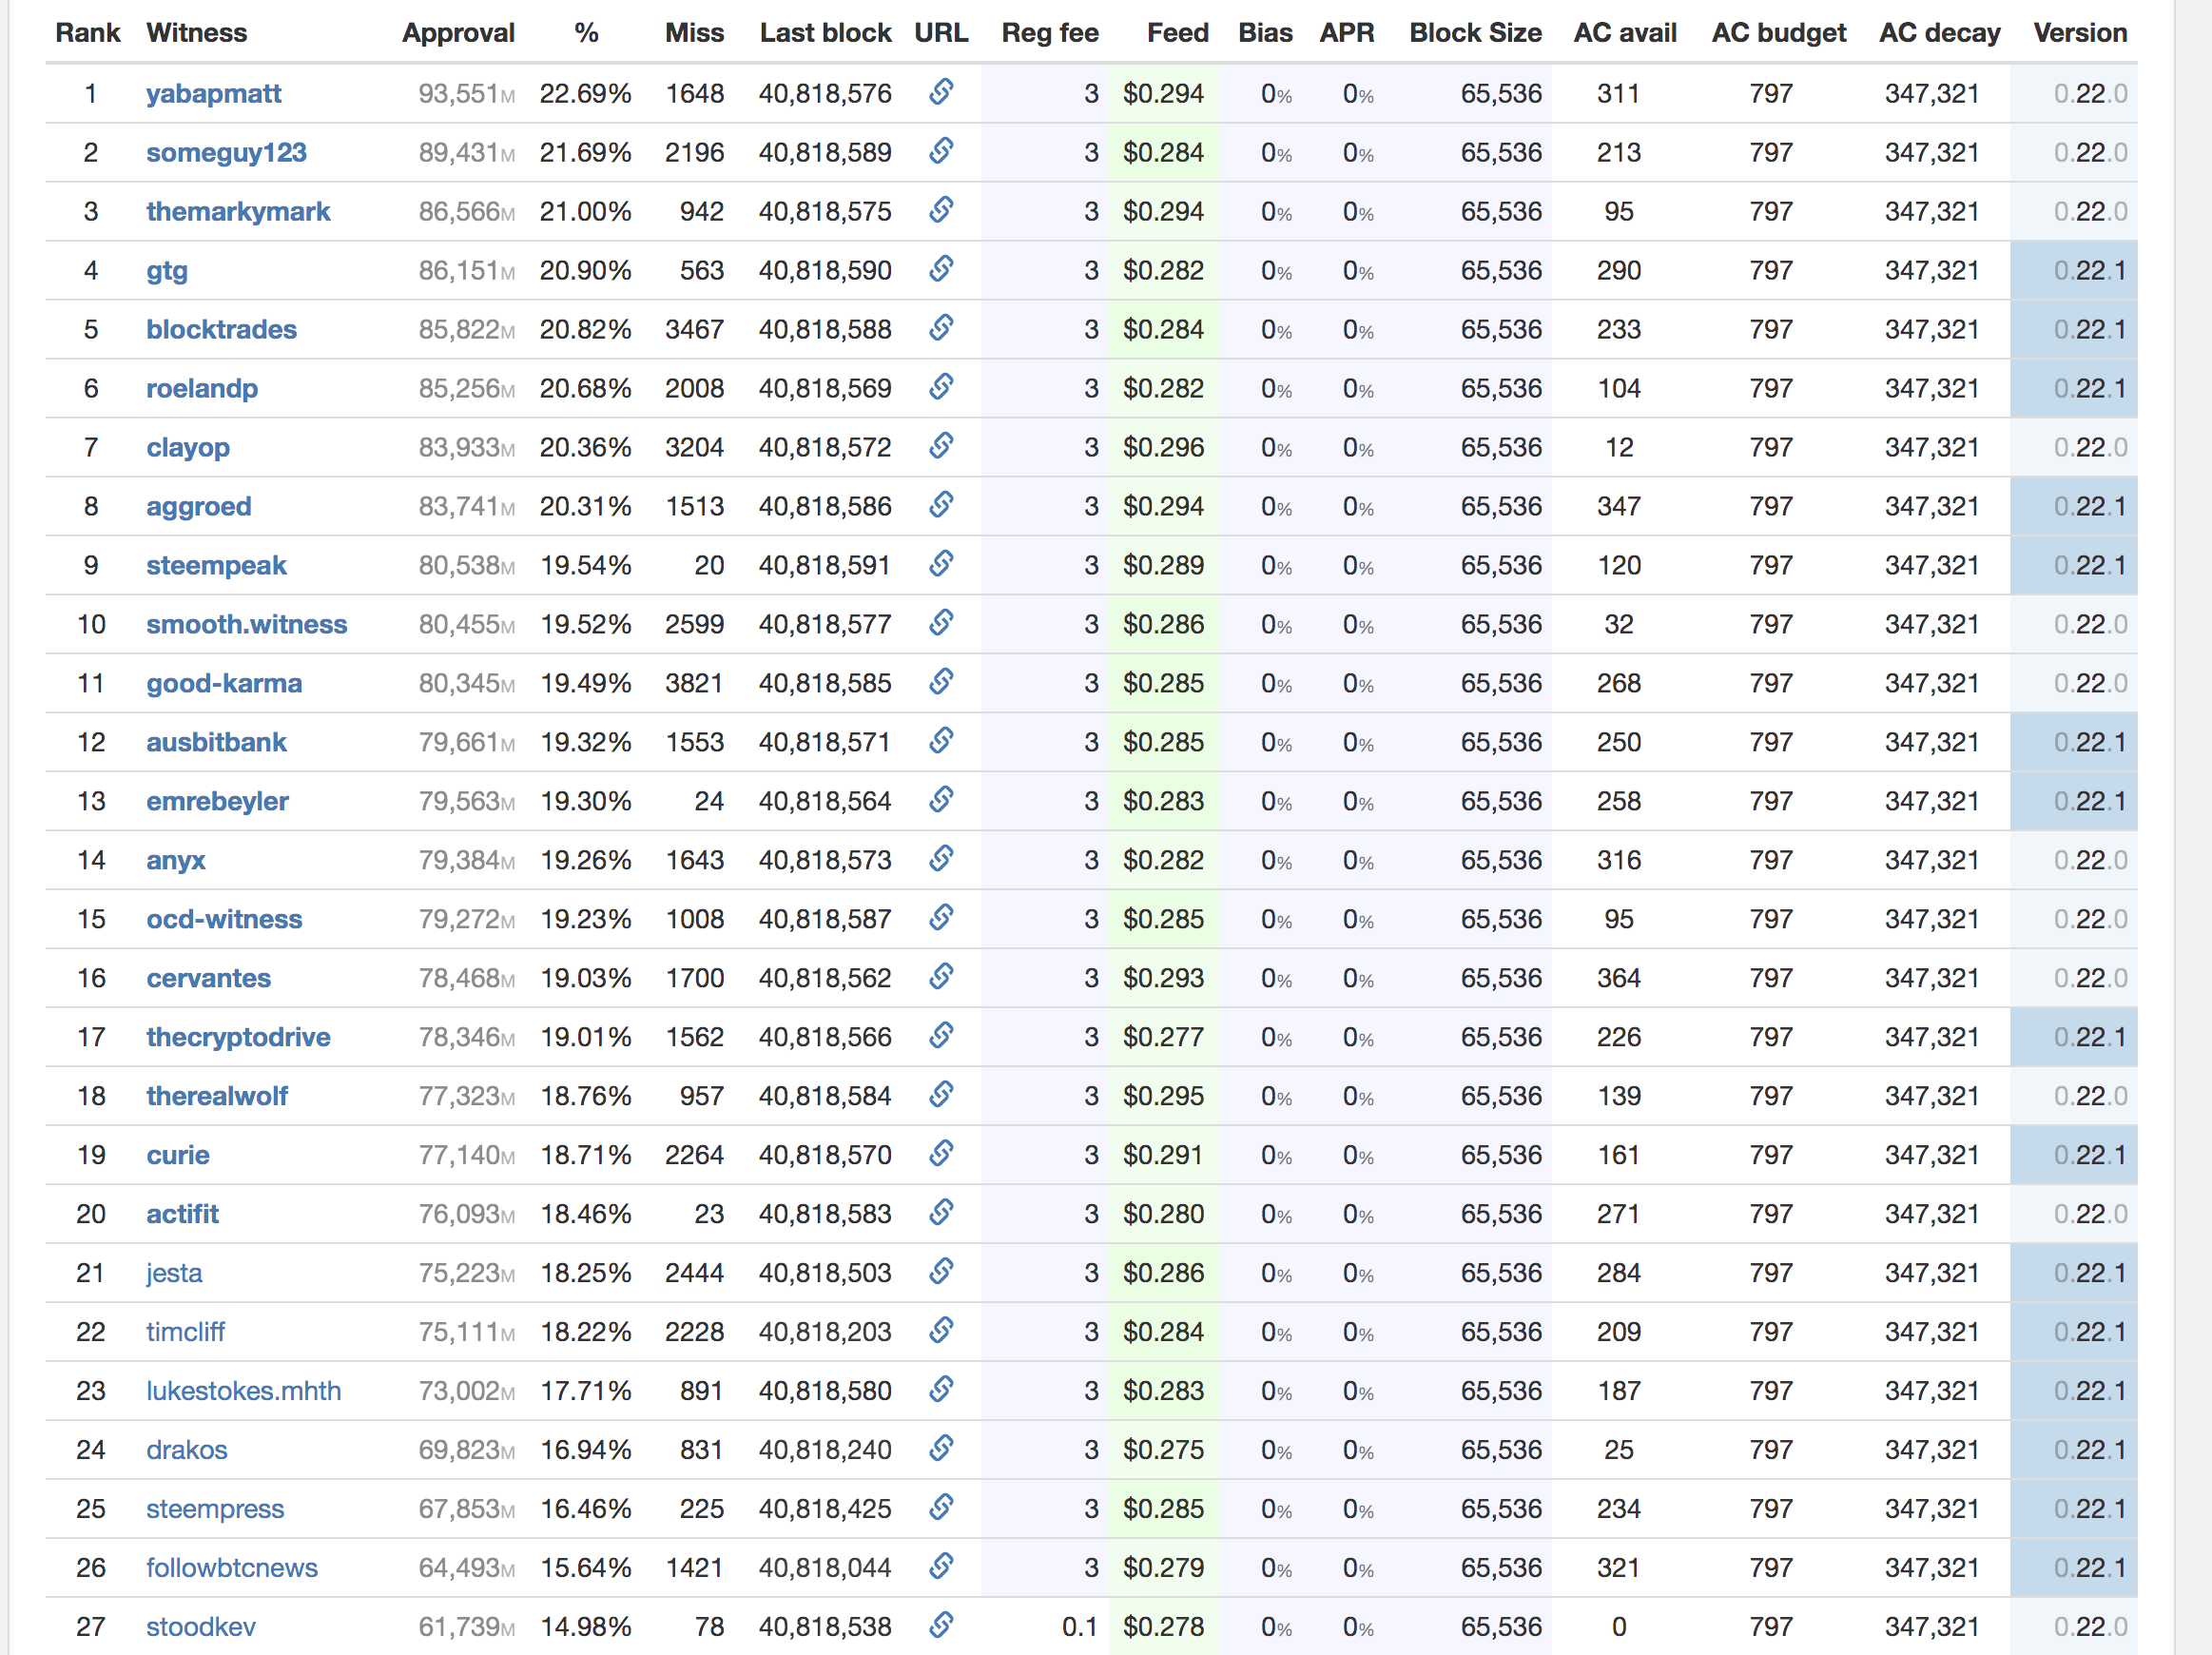Click the AC budget column header

[1779, 34]
